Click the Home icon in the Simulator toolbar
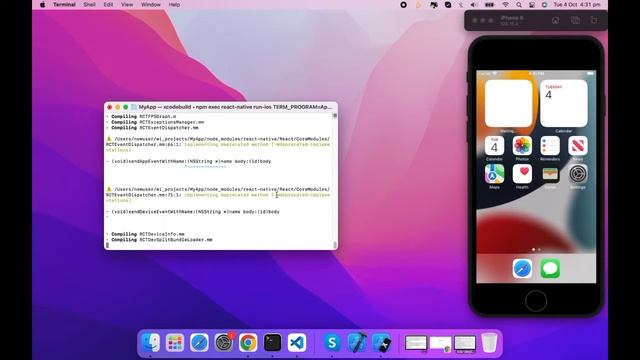The width and height of the screenshot is (640, 360). (x=556, y=20)
